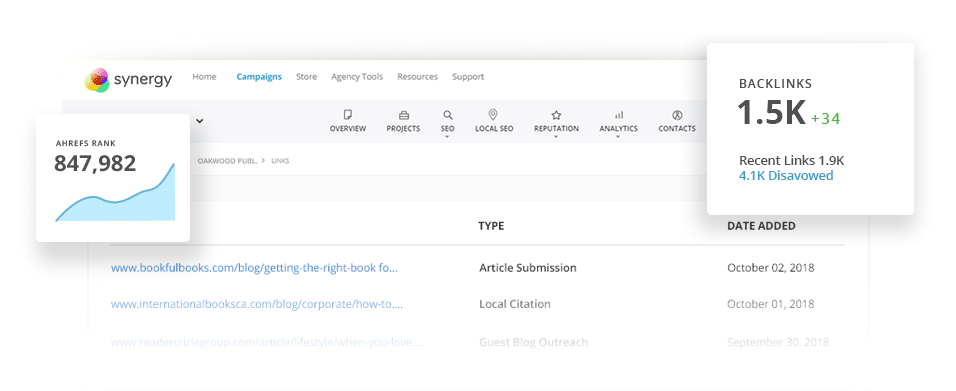Image resolution: width=956 pixels, height=391 pixels.
Task: Click the 1.5K backlinks value
Action: [x=772, y=113]
